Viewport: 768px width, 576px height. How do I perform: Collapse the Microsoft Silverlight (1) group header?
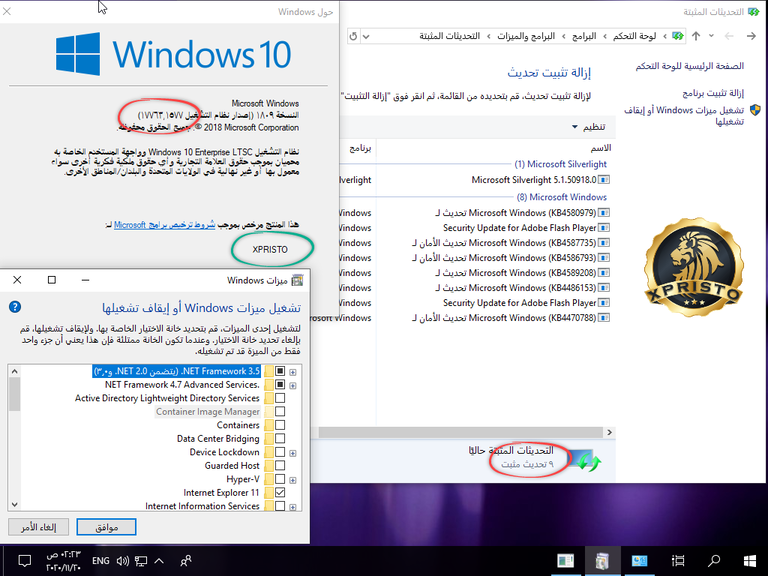[560, 164]
